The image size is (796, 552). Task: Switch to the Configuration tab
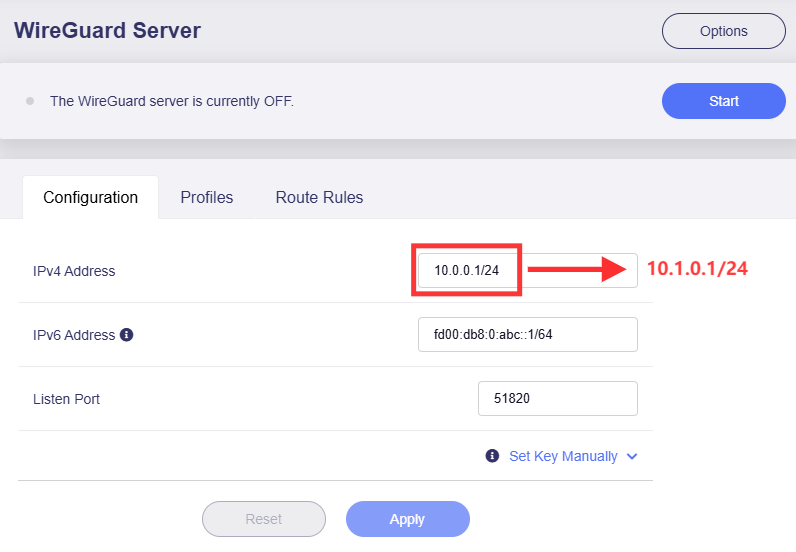[90, 198]
